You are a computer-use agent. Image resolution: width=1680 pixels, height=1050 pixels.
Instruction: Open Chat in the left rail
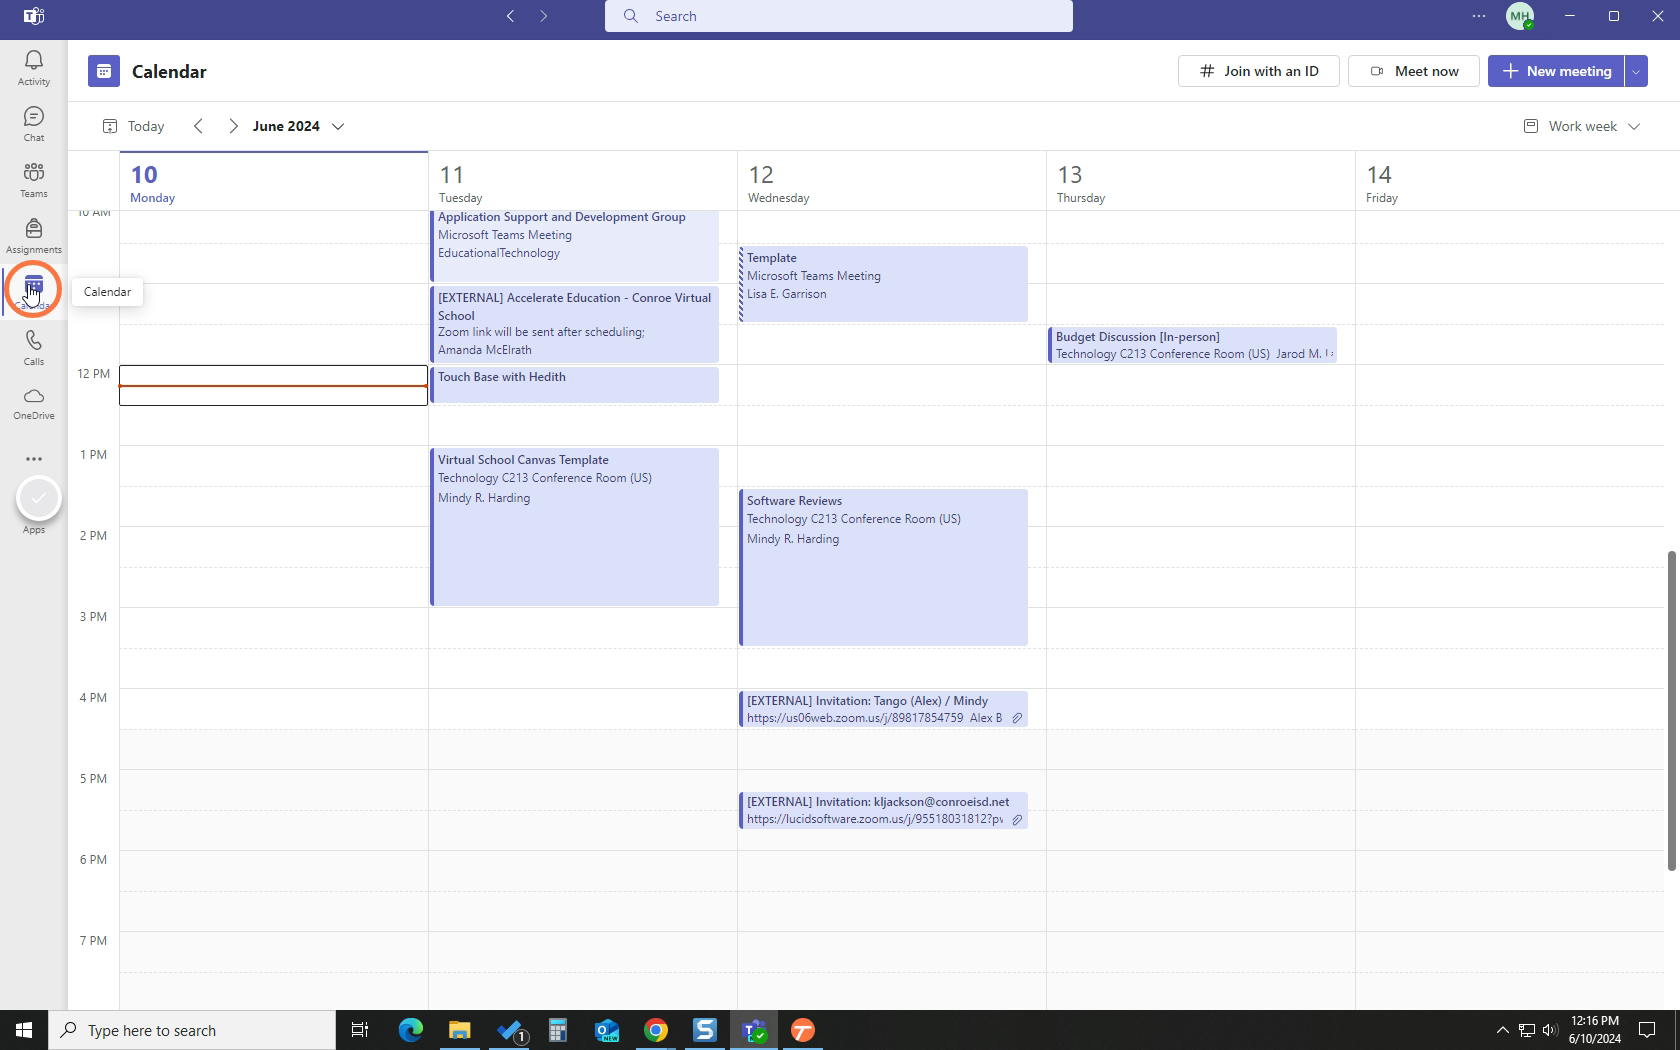point(33,125)
